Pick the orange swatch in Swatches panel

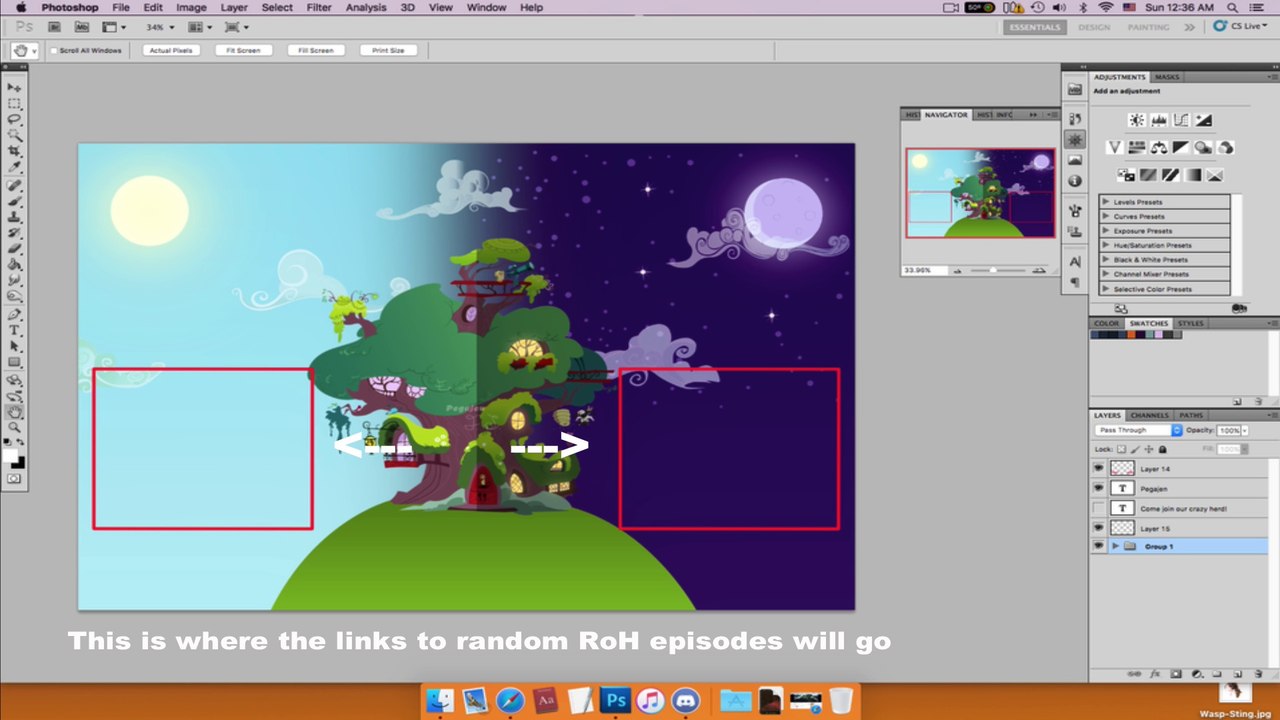point(1131,335)
